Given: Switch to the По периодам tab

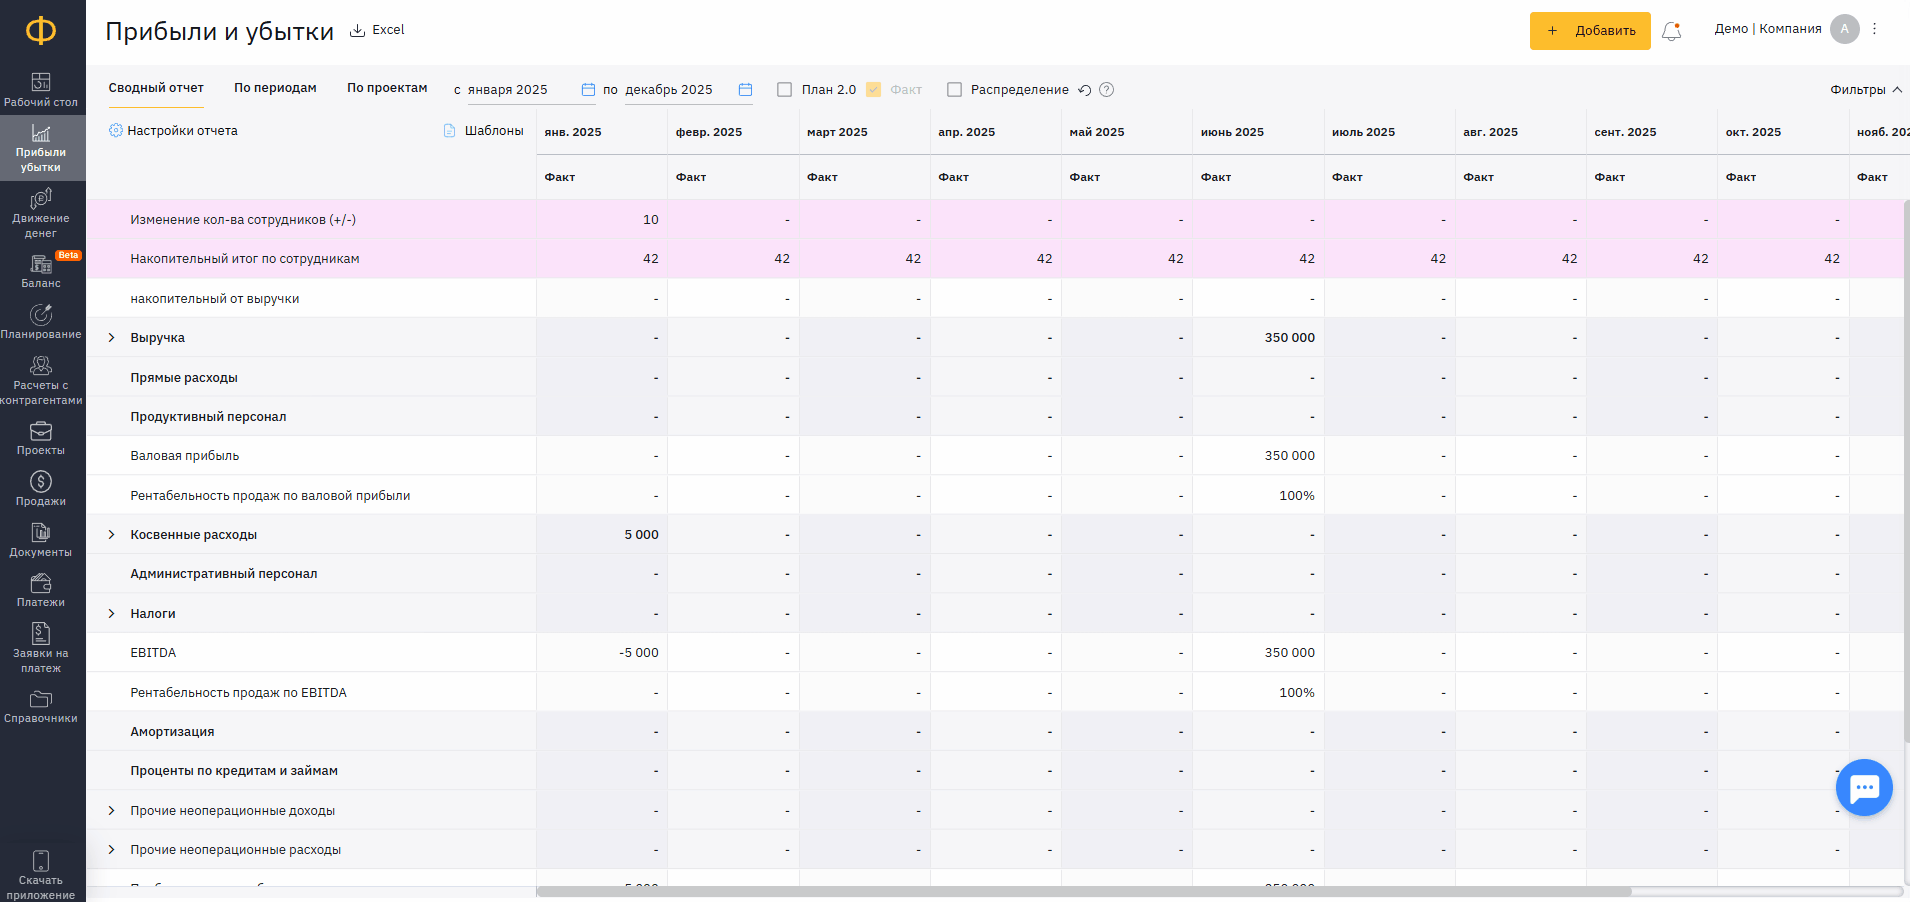Looking at the screenshot, I should tap(275, 88).
